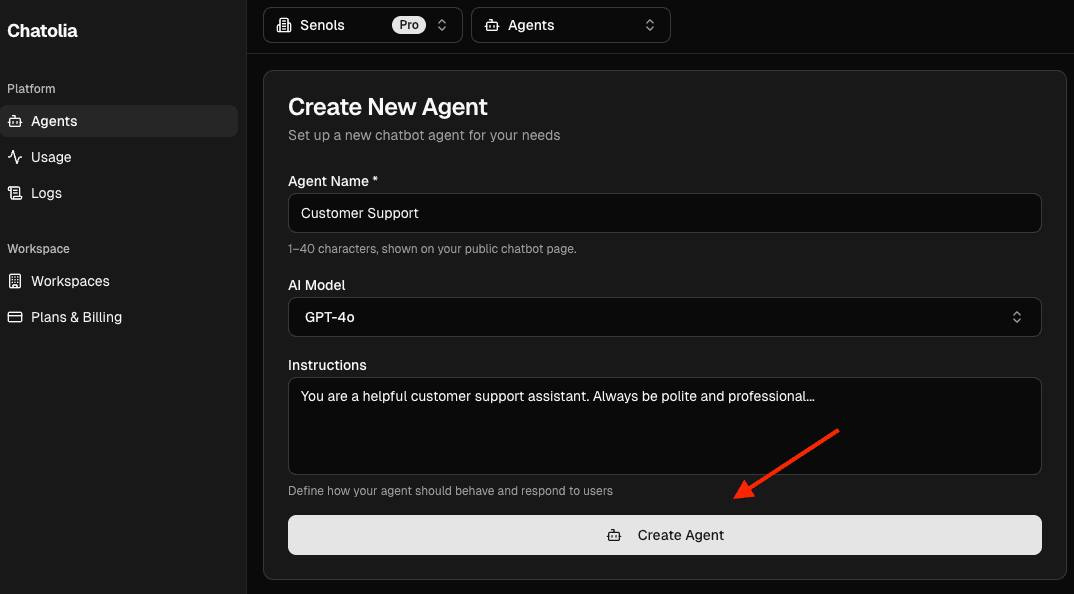Open the AI Model dropdown showing GPT-4o
1074x594 pixels.
pos(664,317)
